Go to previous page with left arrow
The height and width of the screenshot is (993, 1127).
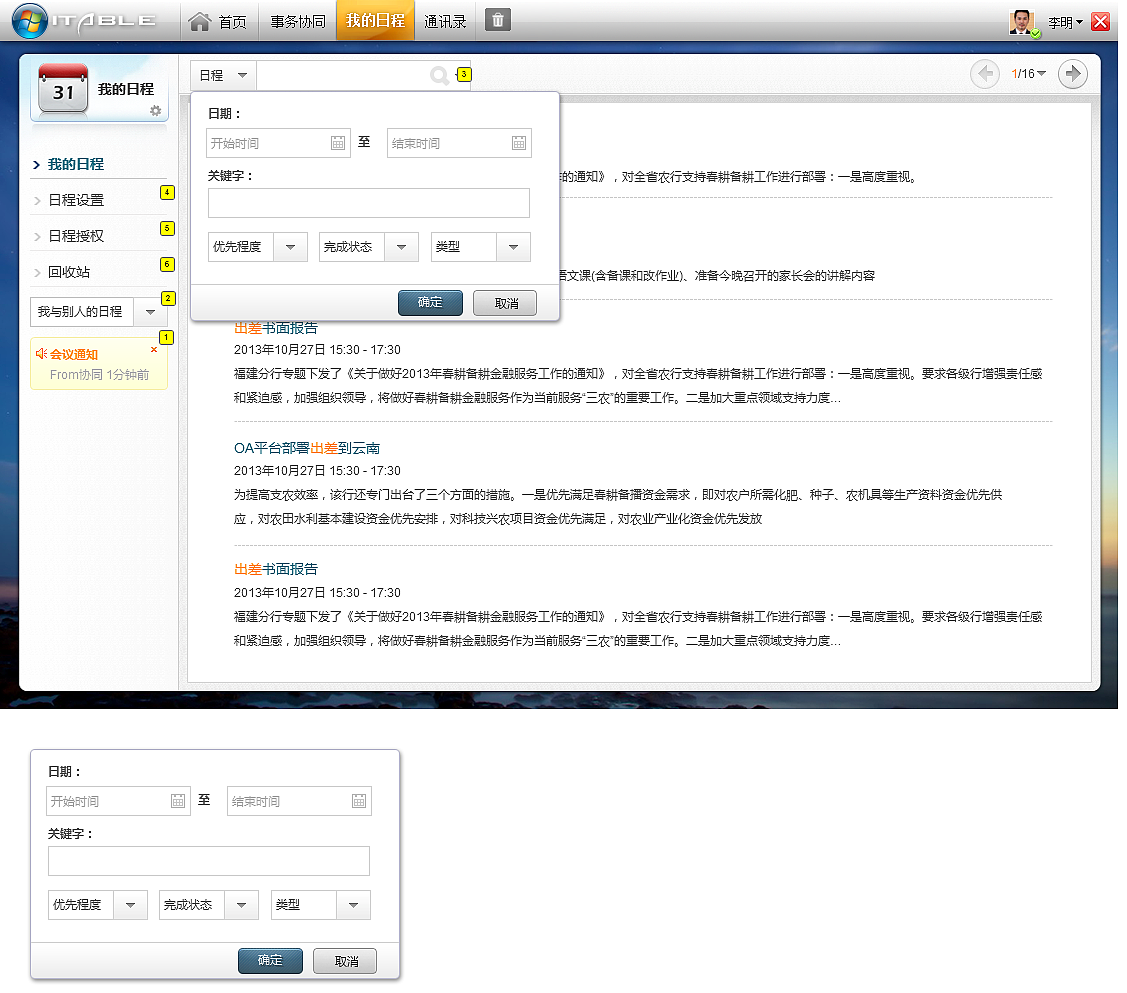tap(985, 74)
